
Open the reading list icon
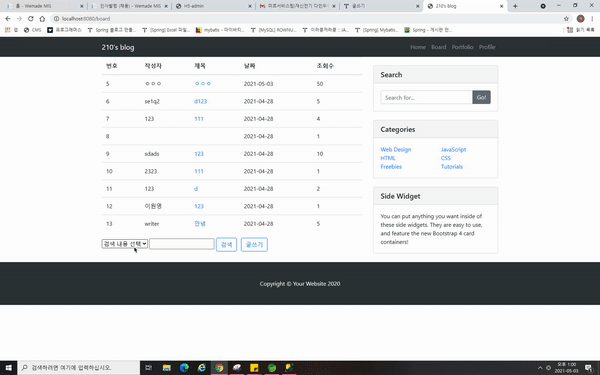coord(570,30)
